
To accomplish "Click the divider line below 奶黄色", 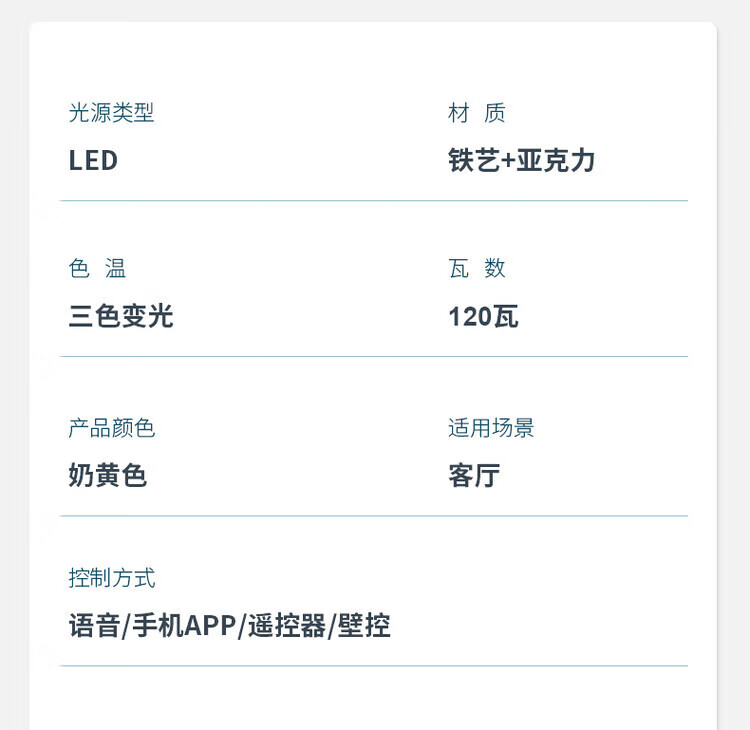I will [374, 516].
